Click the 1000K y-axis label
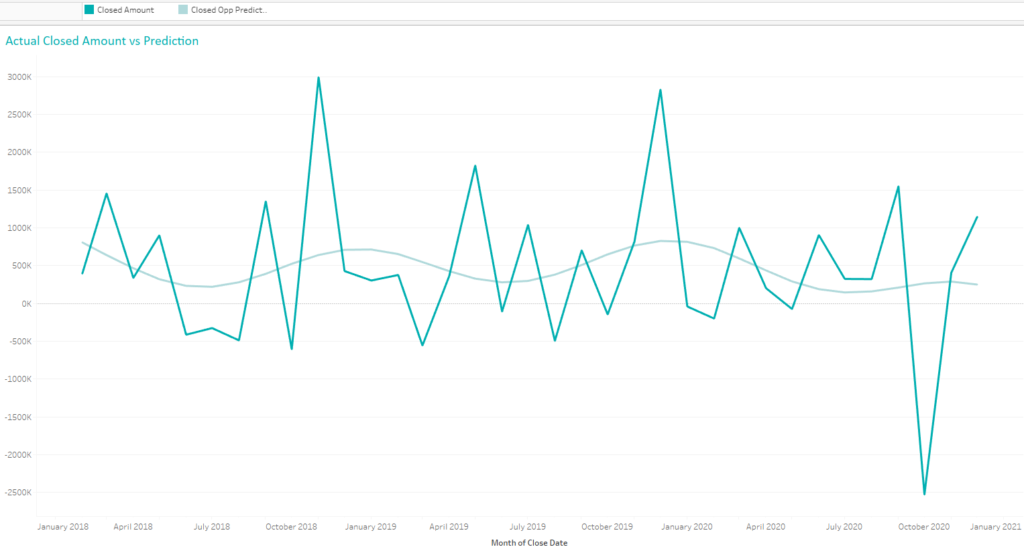 point(20,228)
